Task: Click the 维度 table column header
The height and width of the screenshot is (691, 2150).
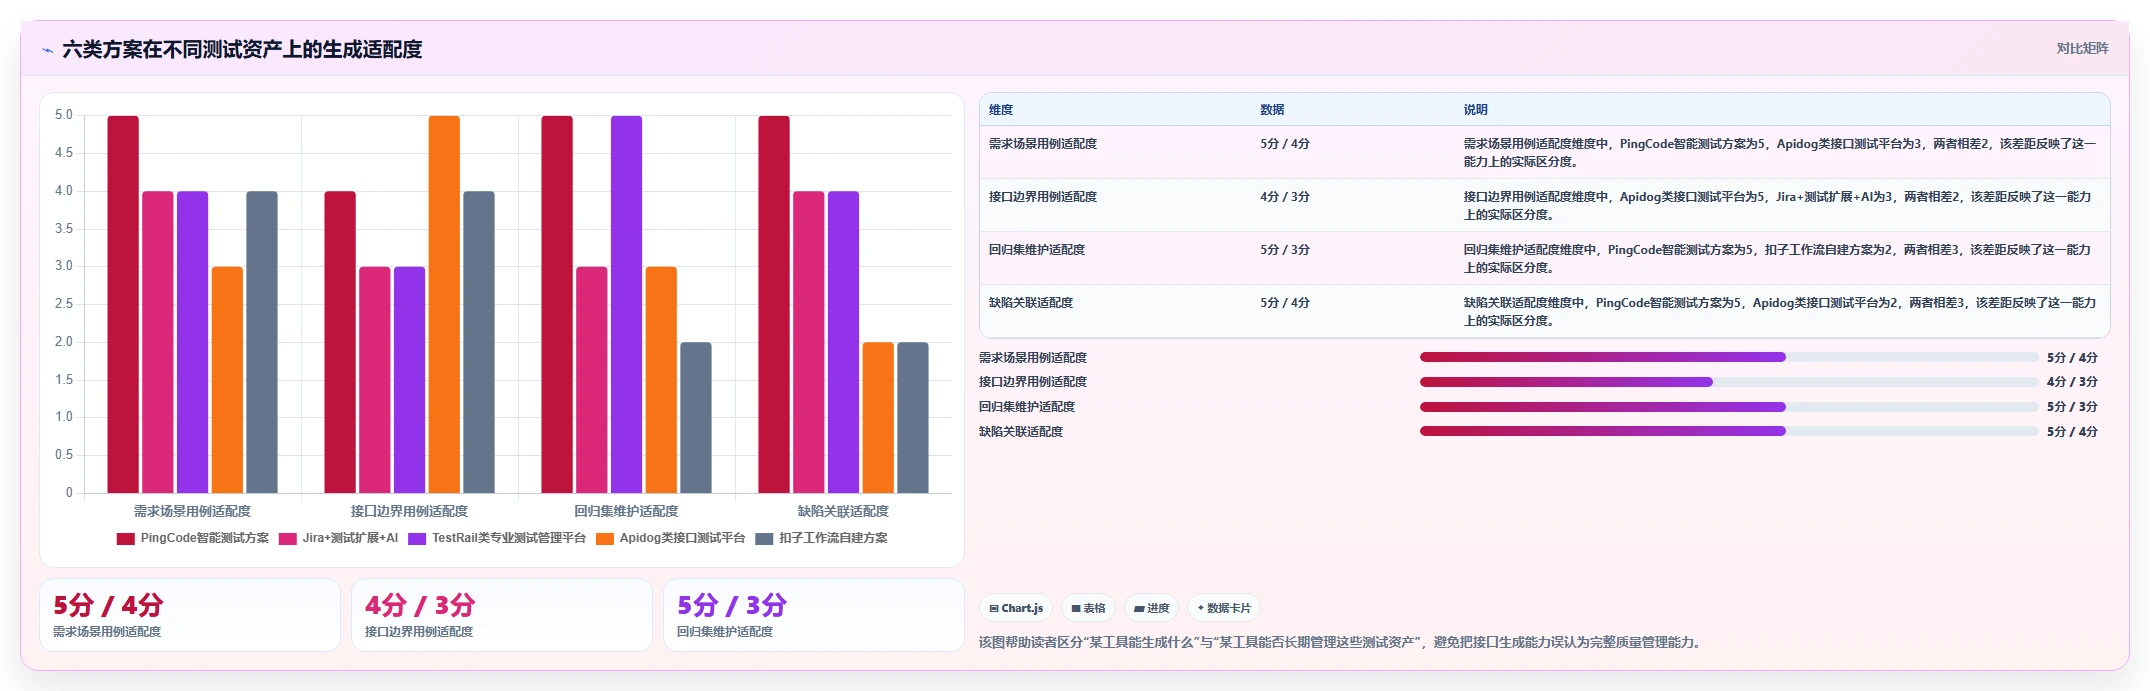Action: [x=1001, y=110]
